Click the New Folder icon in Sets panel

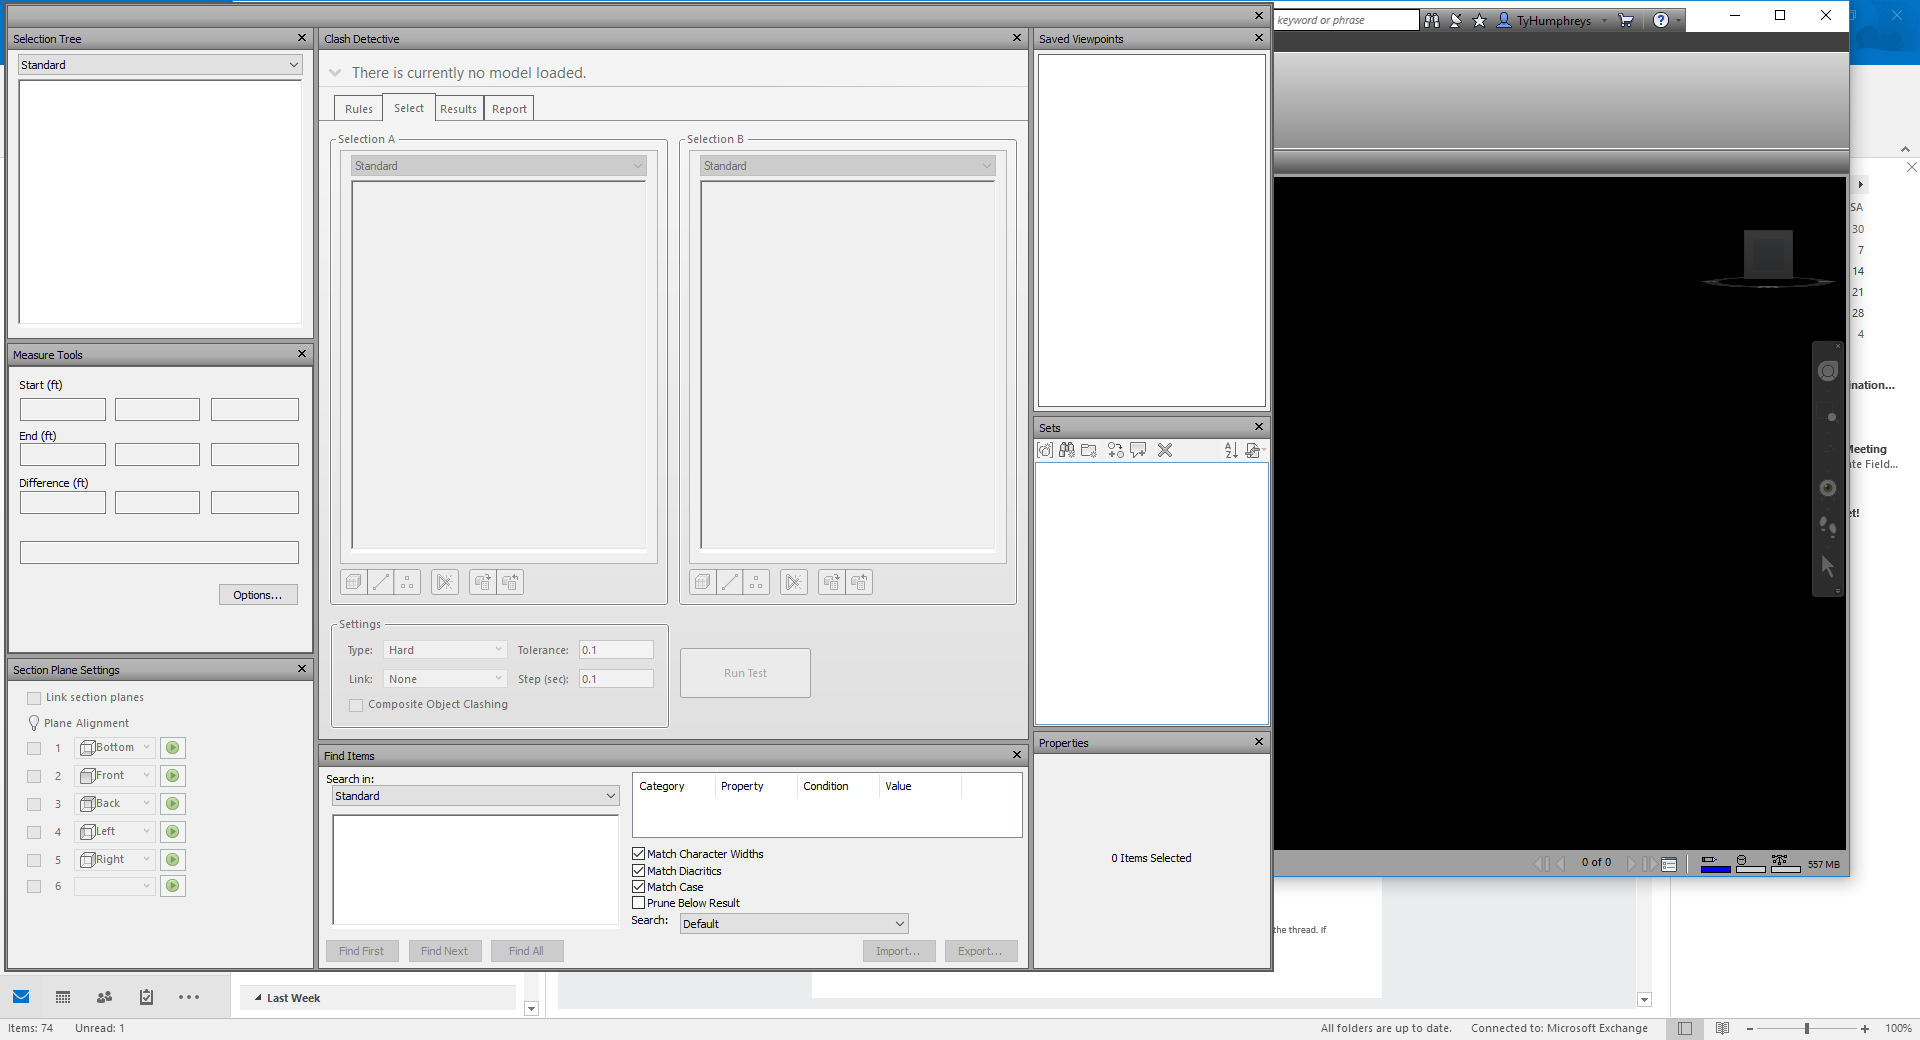pos(1089,451)
